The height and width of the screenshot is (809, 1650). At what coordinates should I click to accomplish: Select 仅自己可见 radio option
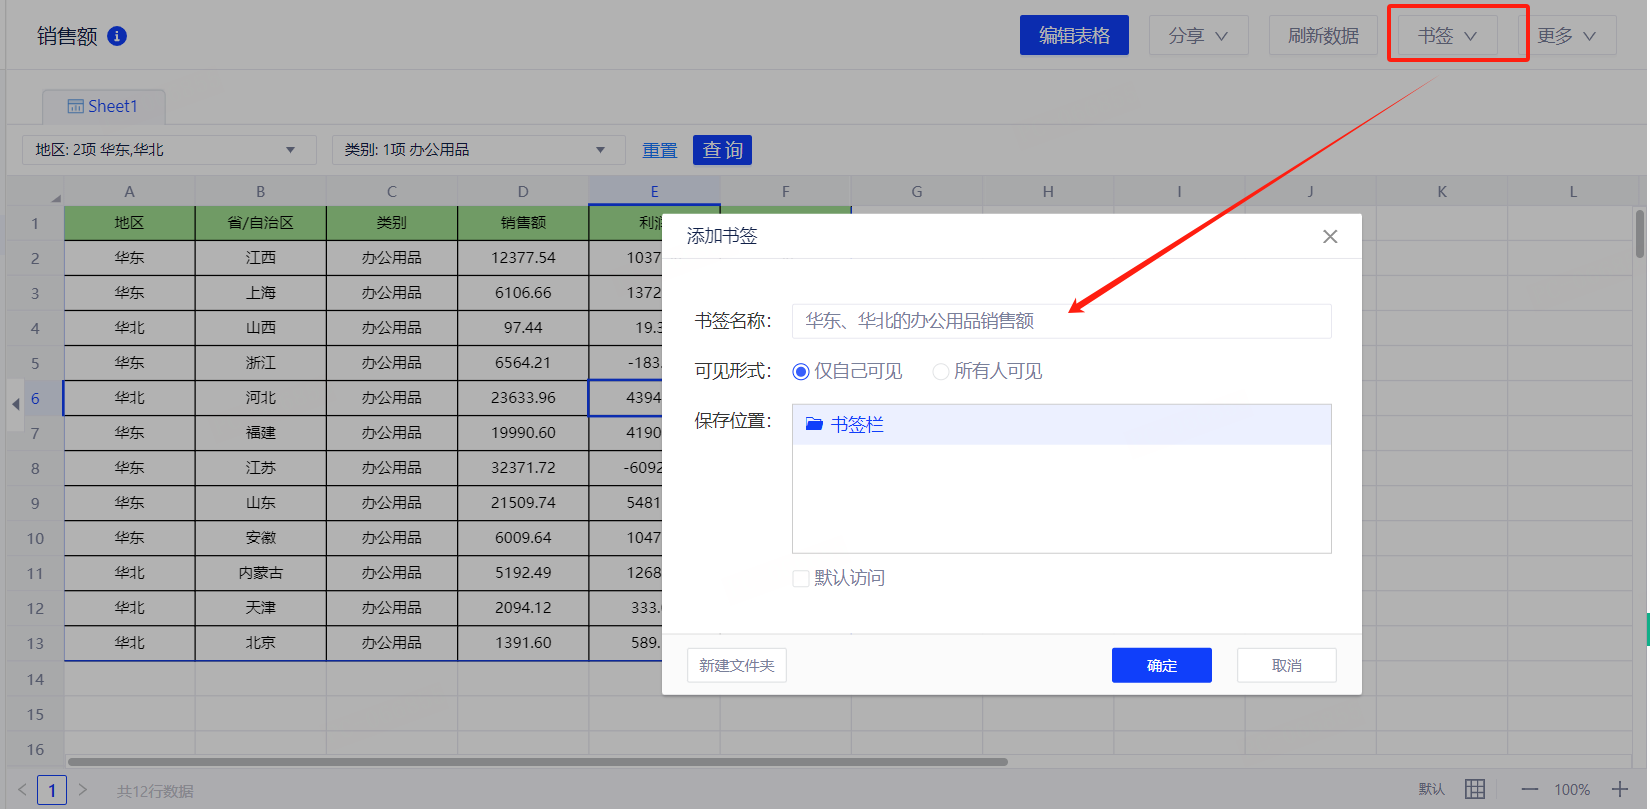coord(801,372)
